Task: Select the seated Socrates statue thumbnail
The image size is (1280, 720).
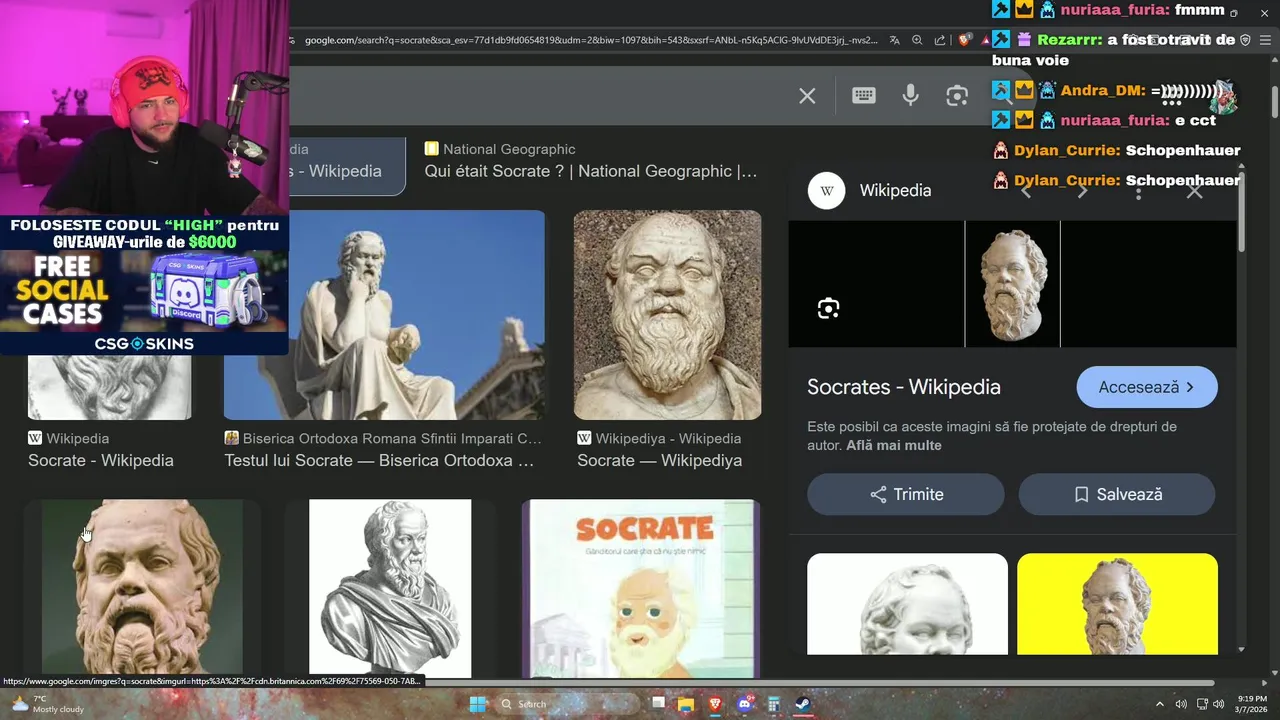Action: 384,314
